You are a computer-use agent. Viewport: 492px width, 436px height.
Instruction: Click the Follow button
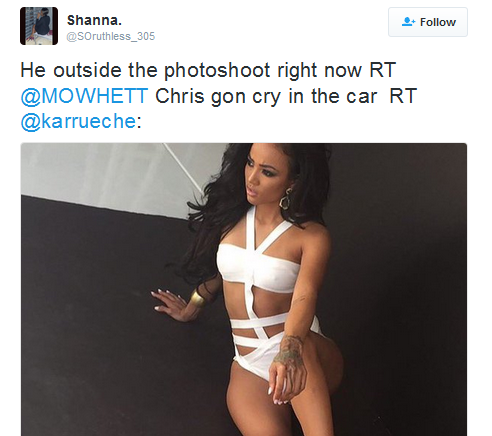(x=428, y=22)
